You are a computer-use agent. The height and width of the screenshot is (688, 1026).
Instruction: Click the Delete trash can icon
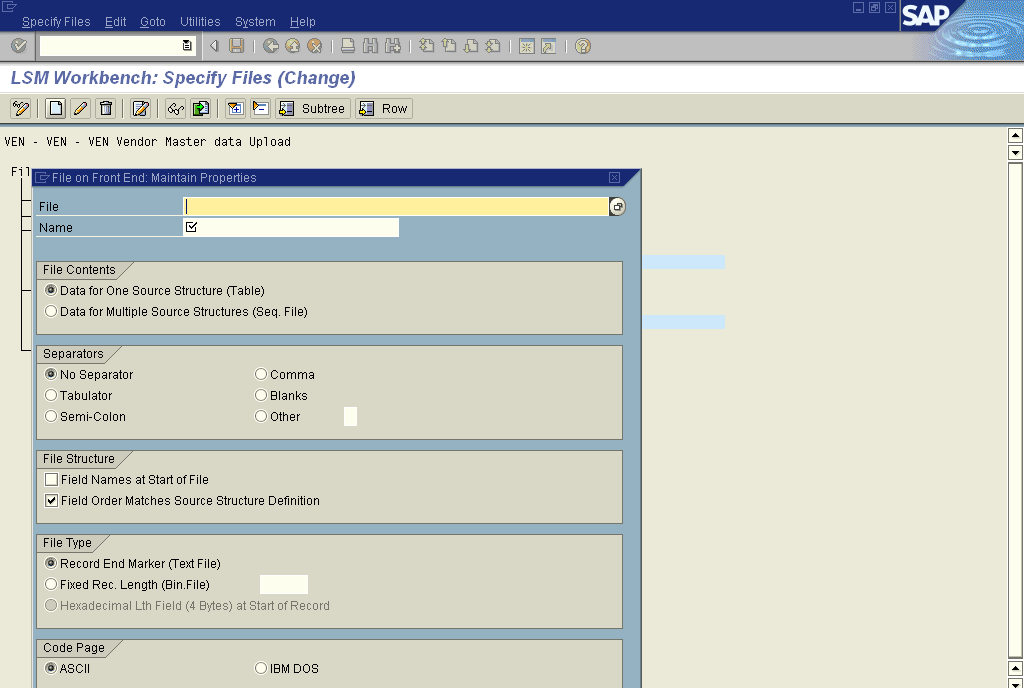click(106, 108)
